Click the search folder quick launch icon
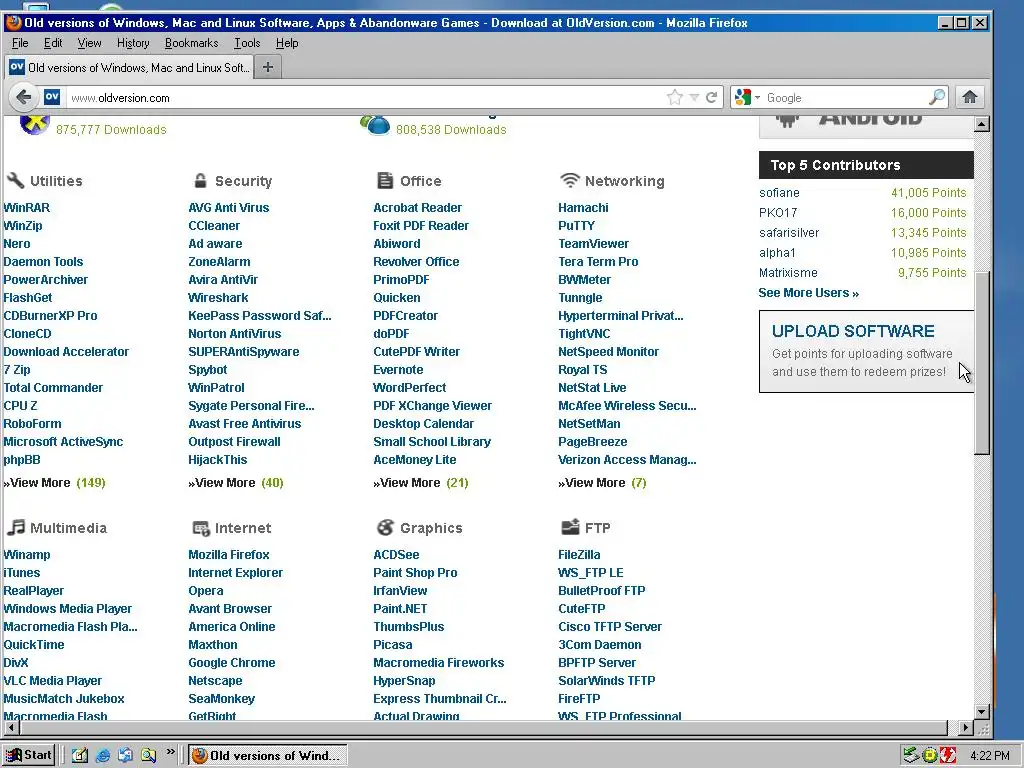 click(148, 756)
